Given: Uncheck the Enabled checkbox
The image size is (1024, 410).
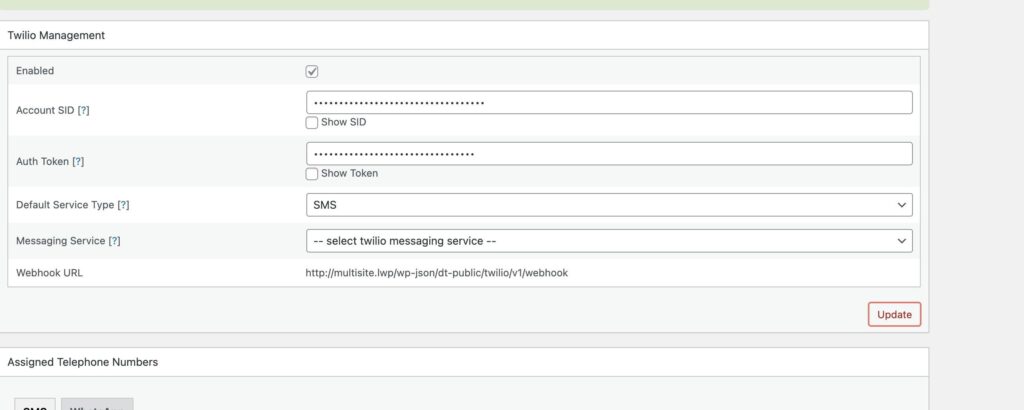Looking at the screenshot, I should click(x=312, y=72).
